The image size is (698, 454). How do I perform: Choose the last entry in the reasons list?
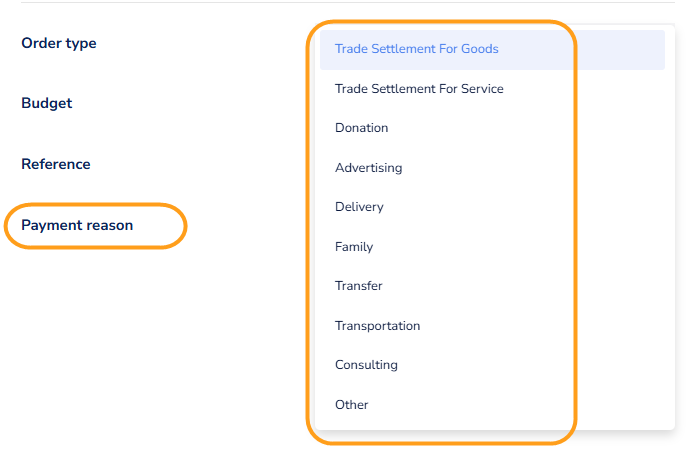(352, 405)
